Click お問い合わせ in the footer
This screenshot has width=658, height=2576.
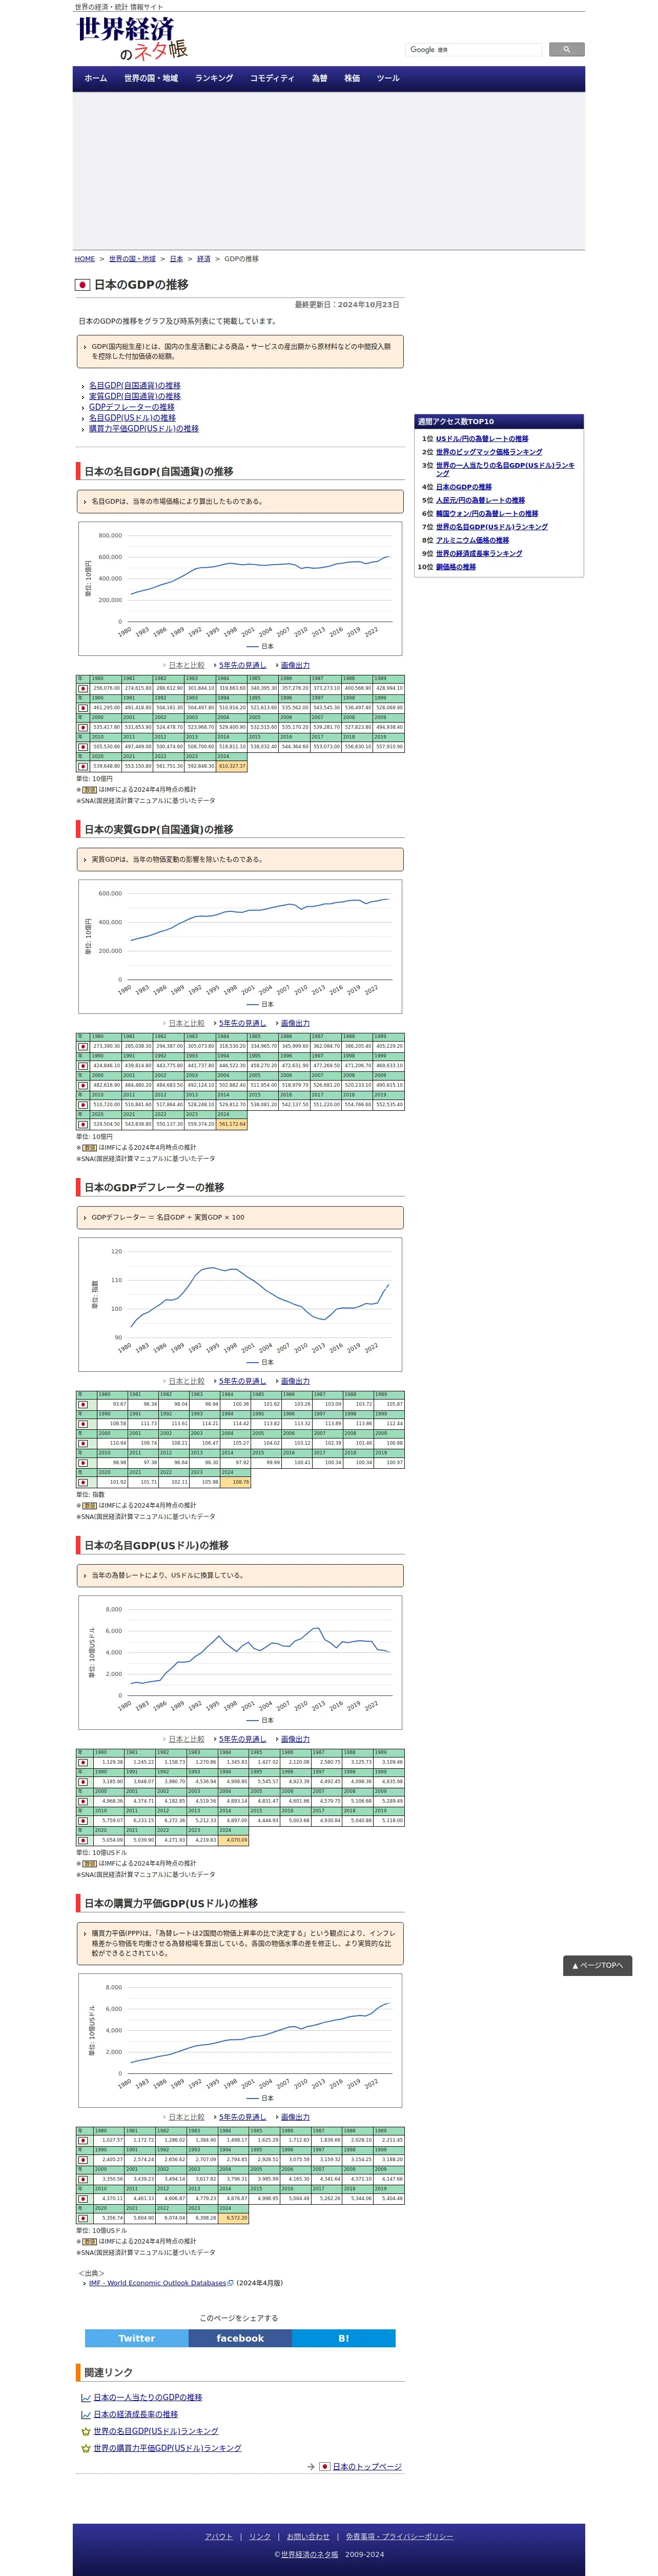coord(308,2536)
